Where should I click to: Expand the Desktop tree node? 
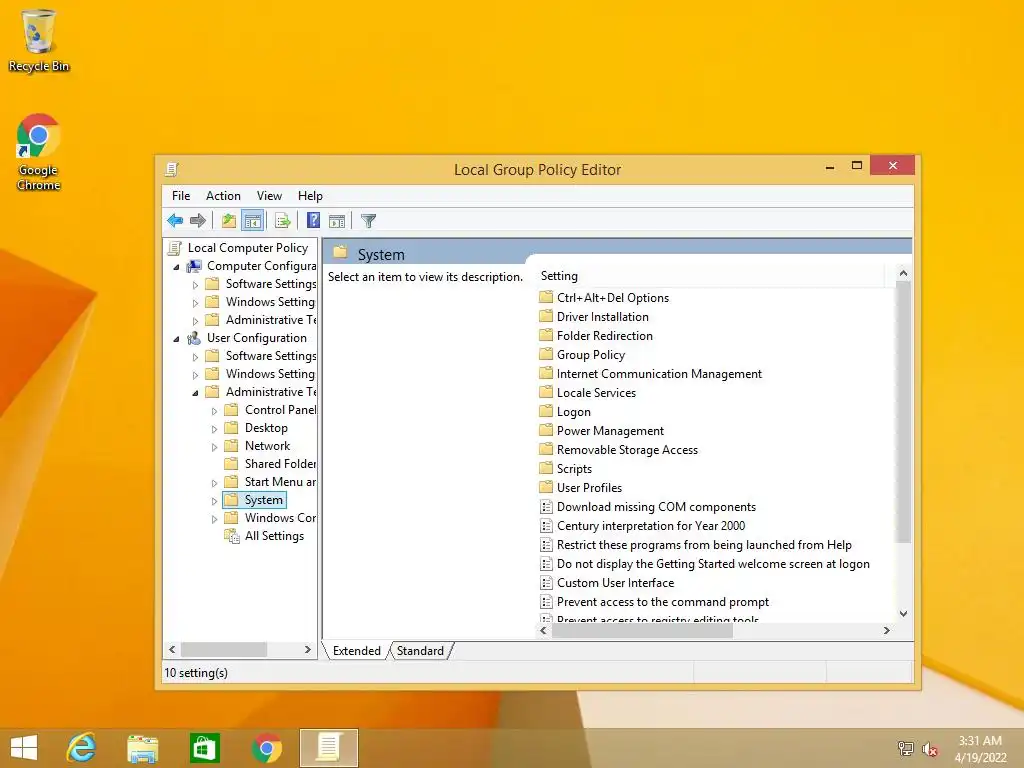click(214, 429)
